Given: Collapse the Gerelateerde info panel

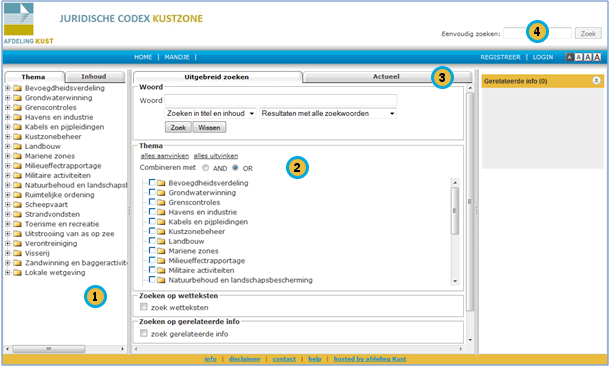Looking at the screenshot, I should click(596, 80).
